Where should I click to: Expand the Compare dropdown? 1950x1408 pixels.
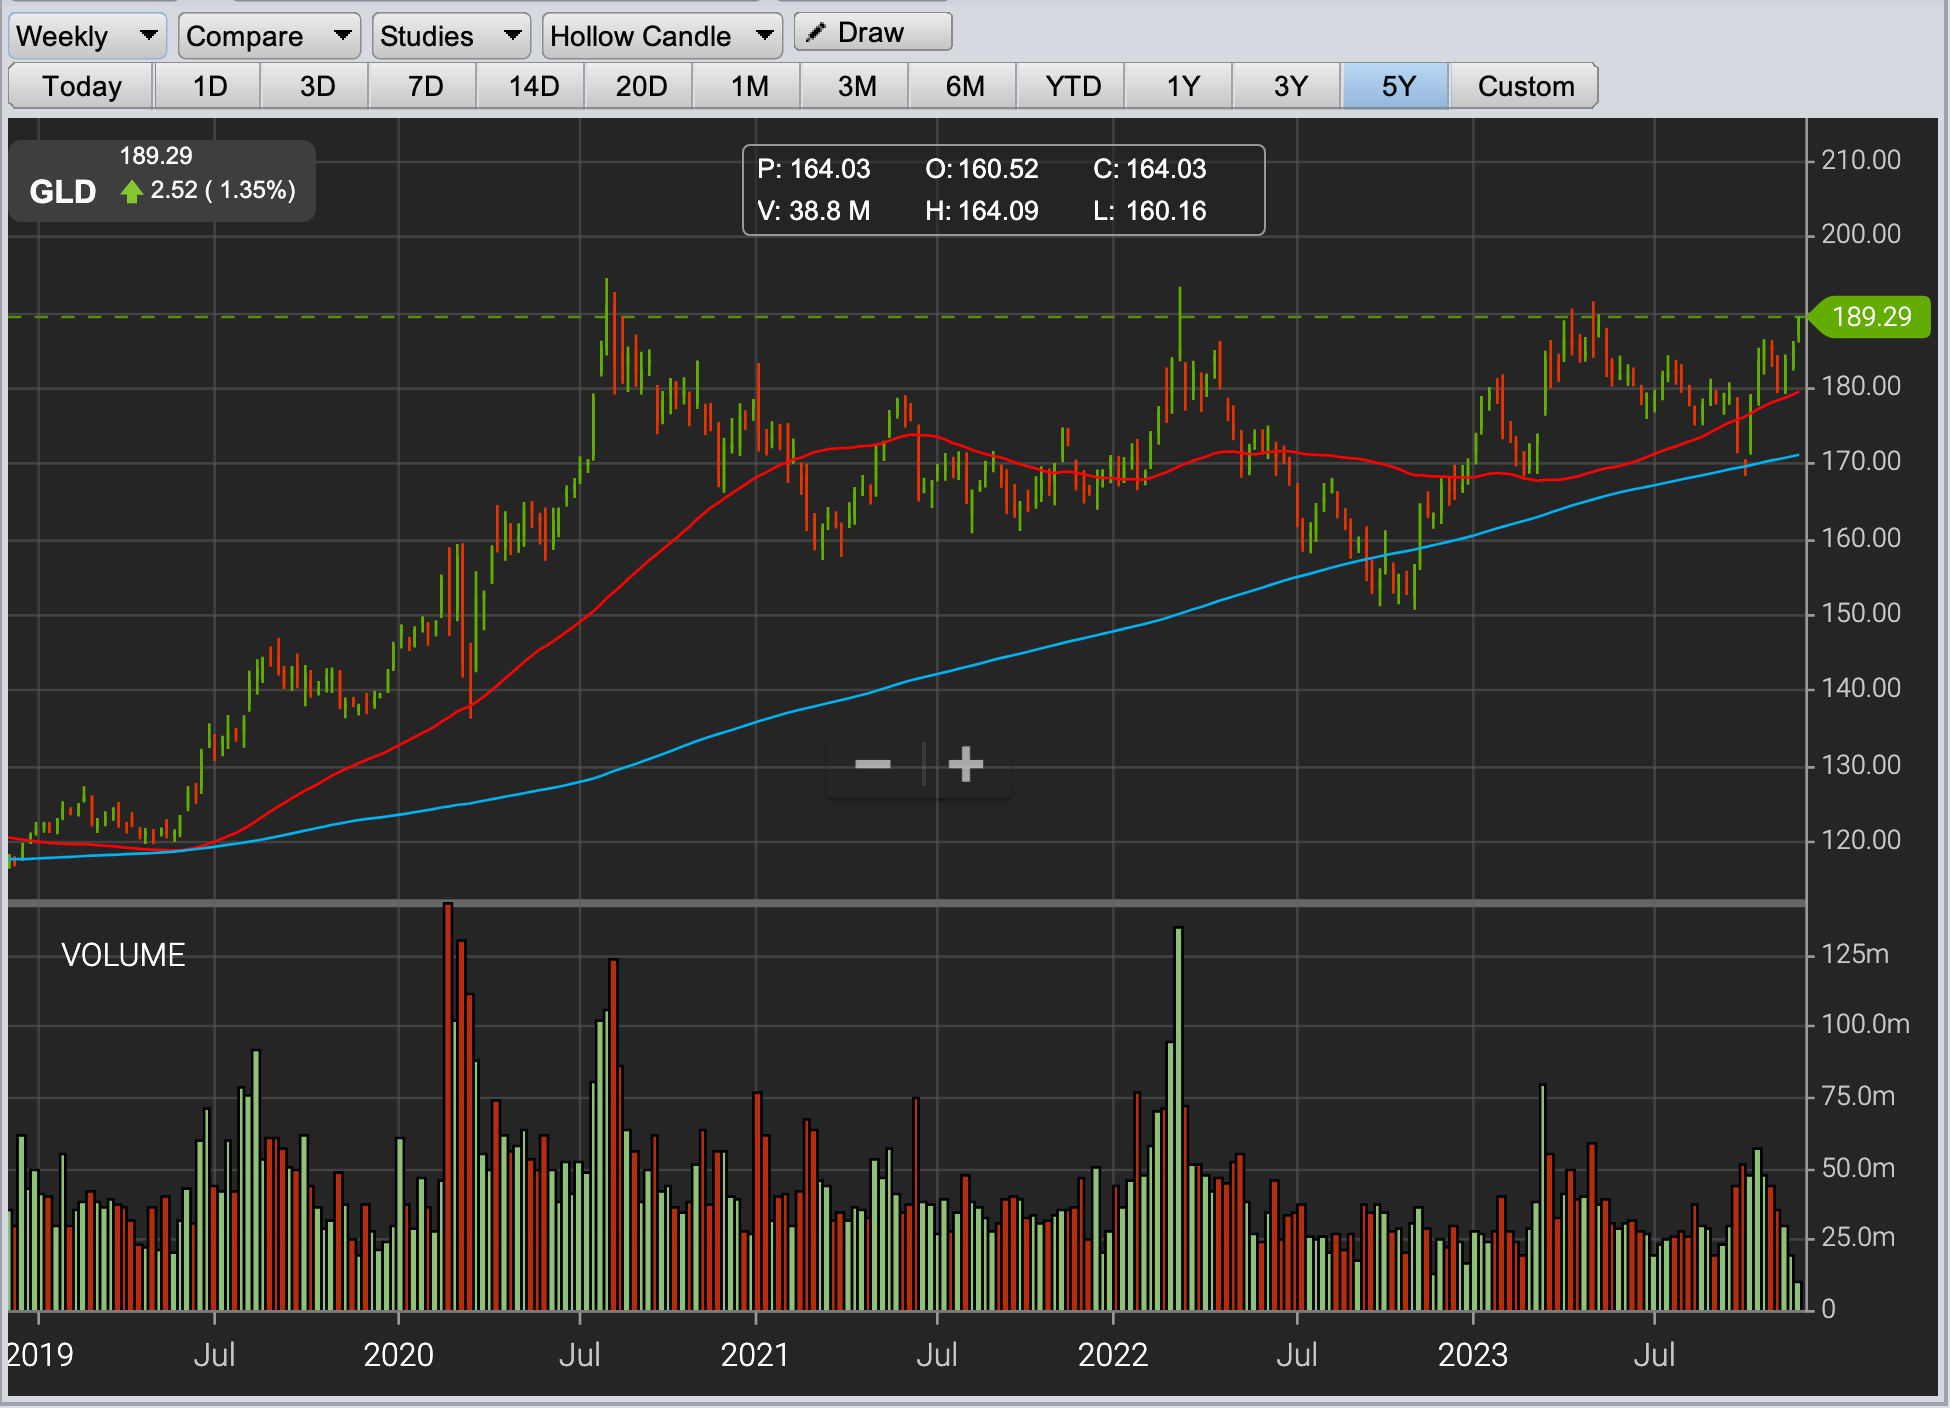[269, 36]
